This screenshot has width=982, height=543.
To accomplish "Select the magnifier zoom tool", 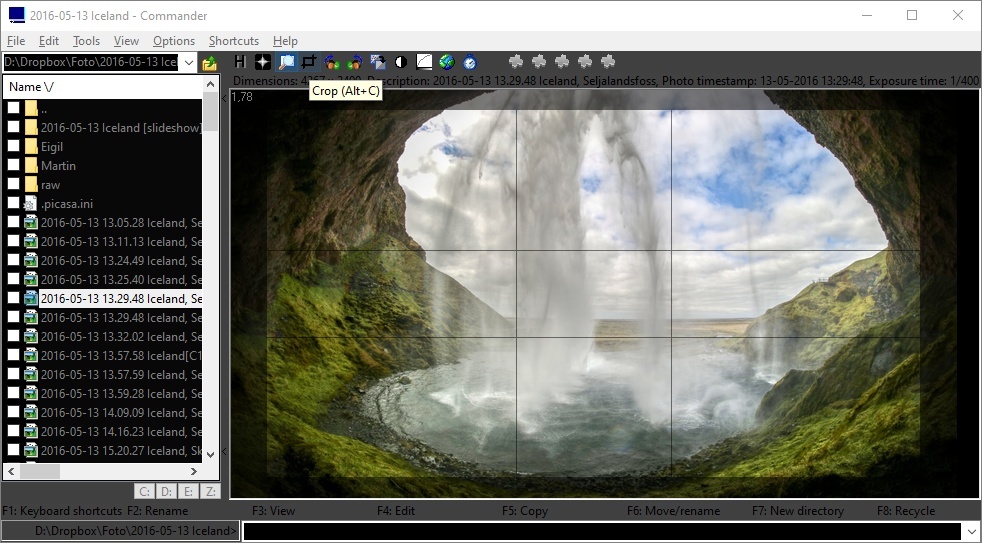I will 286,61.
